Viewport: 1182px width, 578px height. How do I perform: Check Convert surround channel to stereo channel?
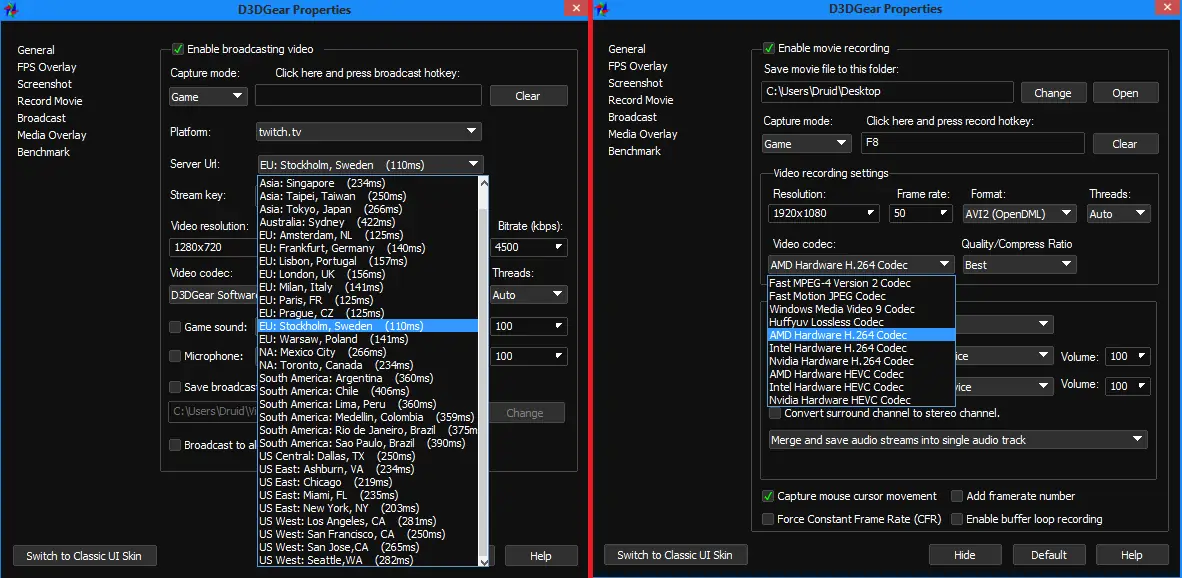coord(775,413)
